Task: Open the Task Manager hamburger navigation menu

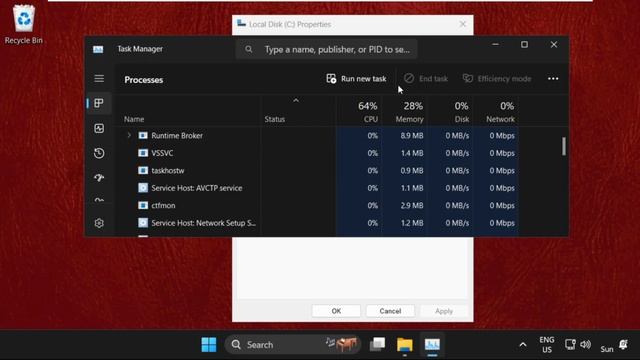Action: (x=99, y=78)
